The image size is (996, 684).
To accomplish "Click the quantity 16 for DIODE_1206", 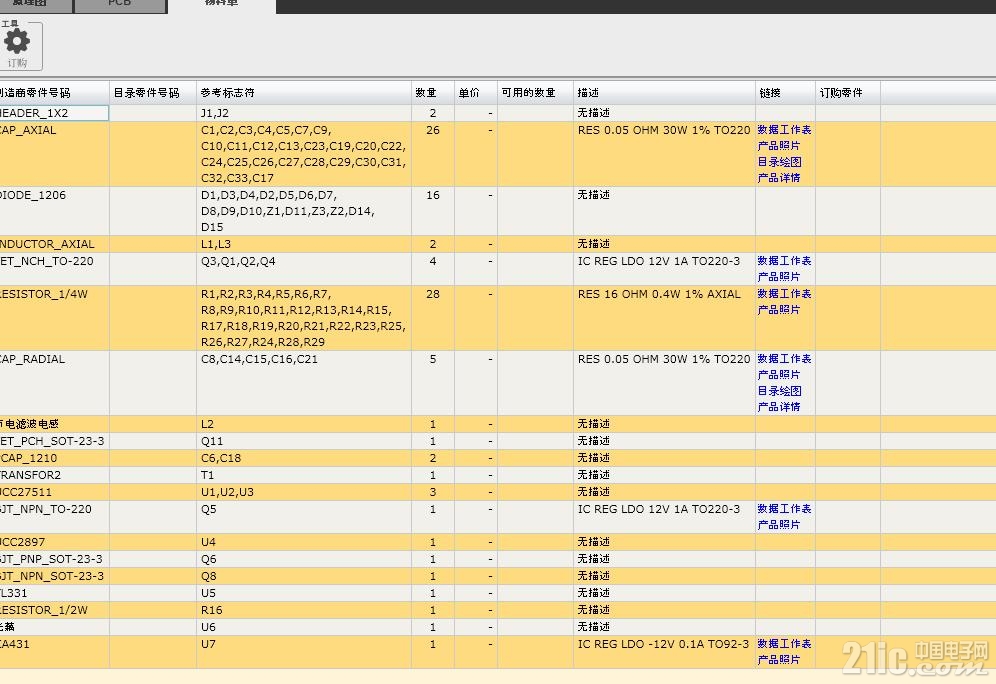I will pyautogui.click(x=433, y=211).
